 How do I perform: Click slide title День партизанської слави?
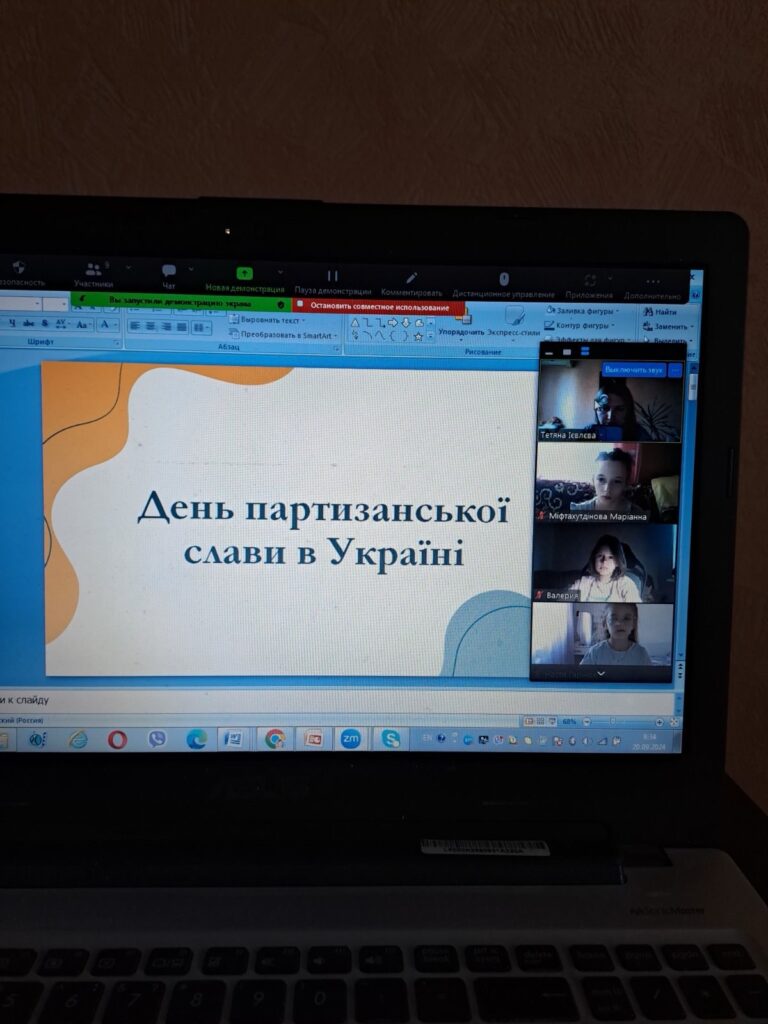point(323,530)
